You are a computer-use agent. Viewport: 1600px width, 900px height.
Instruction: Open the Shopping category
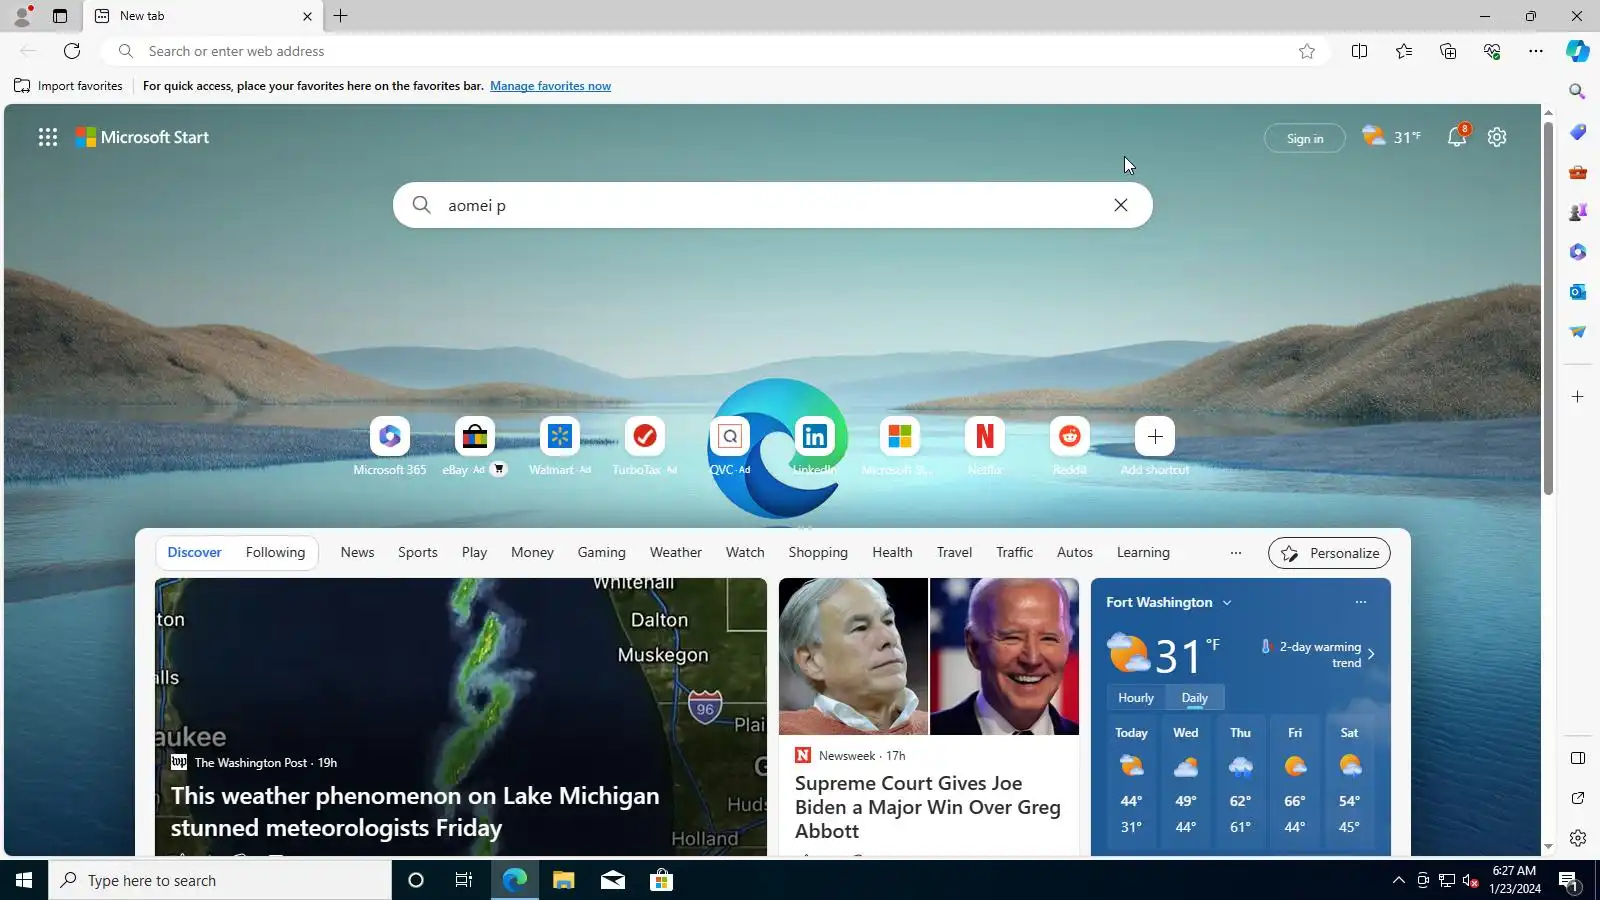818,553
